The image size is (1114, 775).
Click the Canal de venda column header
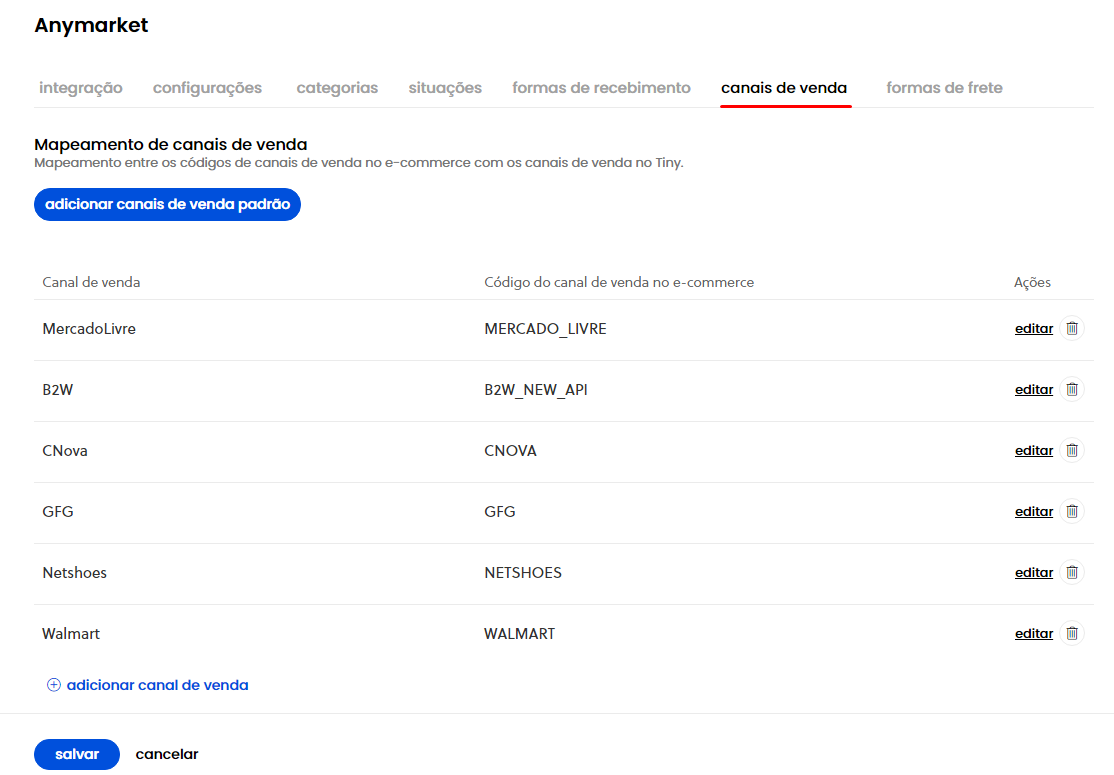click(91, 283)
